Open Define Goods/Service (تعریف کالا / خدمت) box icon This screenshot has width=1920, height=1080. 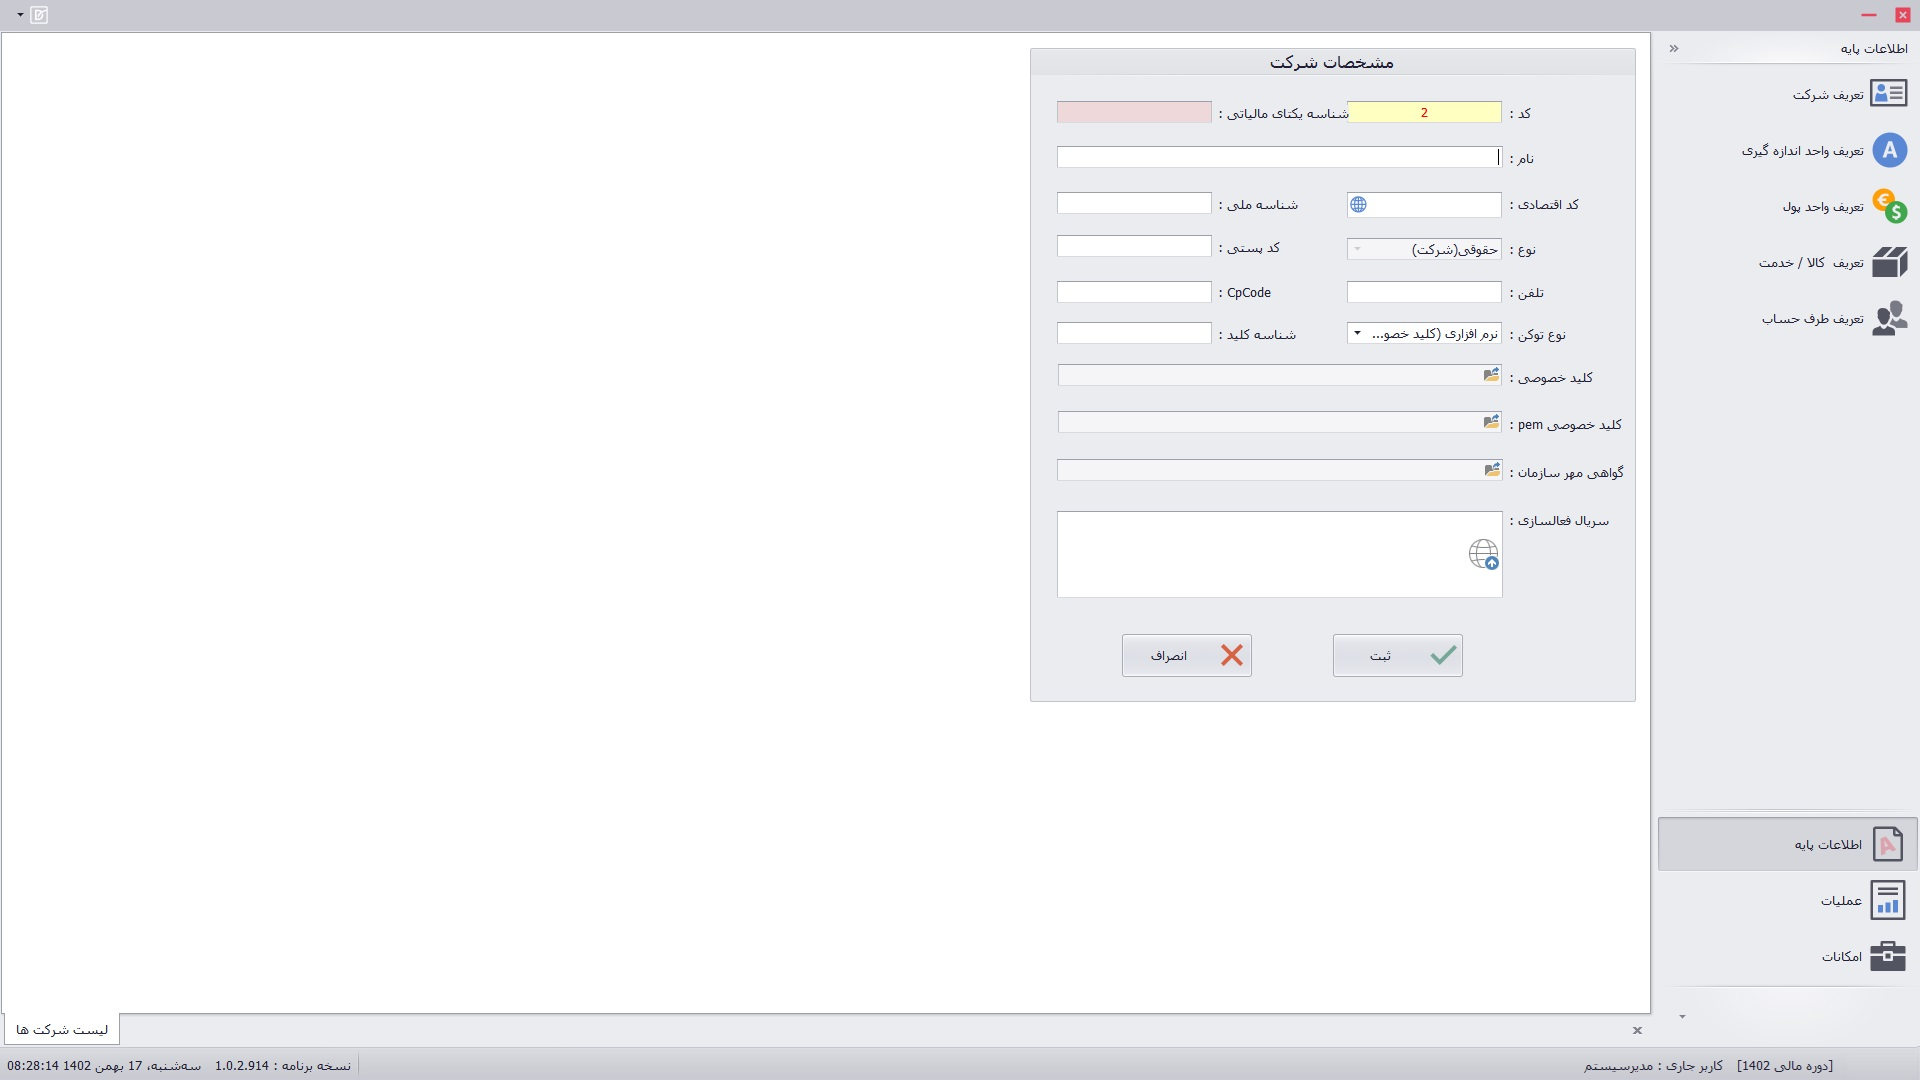point(1889,262)
